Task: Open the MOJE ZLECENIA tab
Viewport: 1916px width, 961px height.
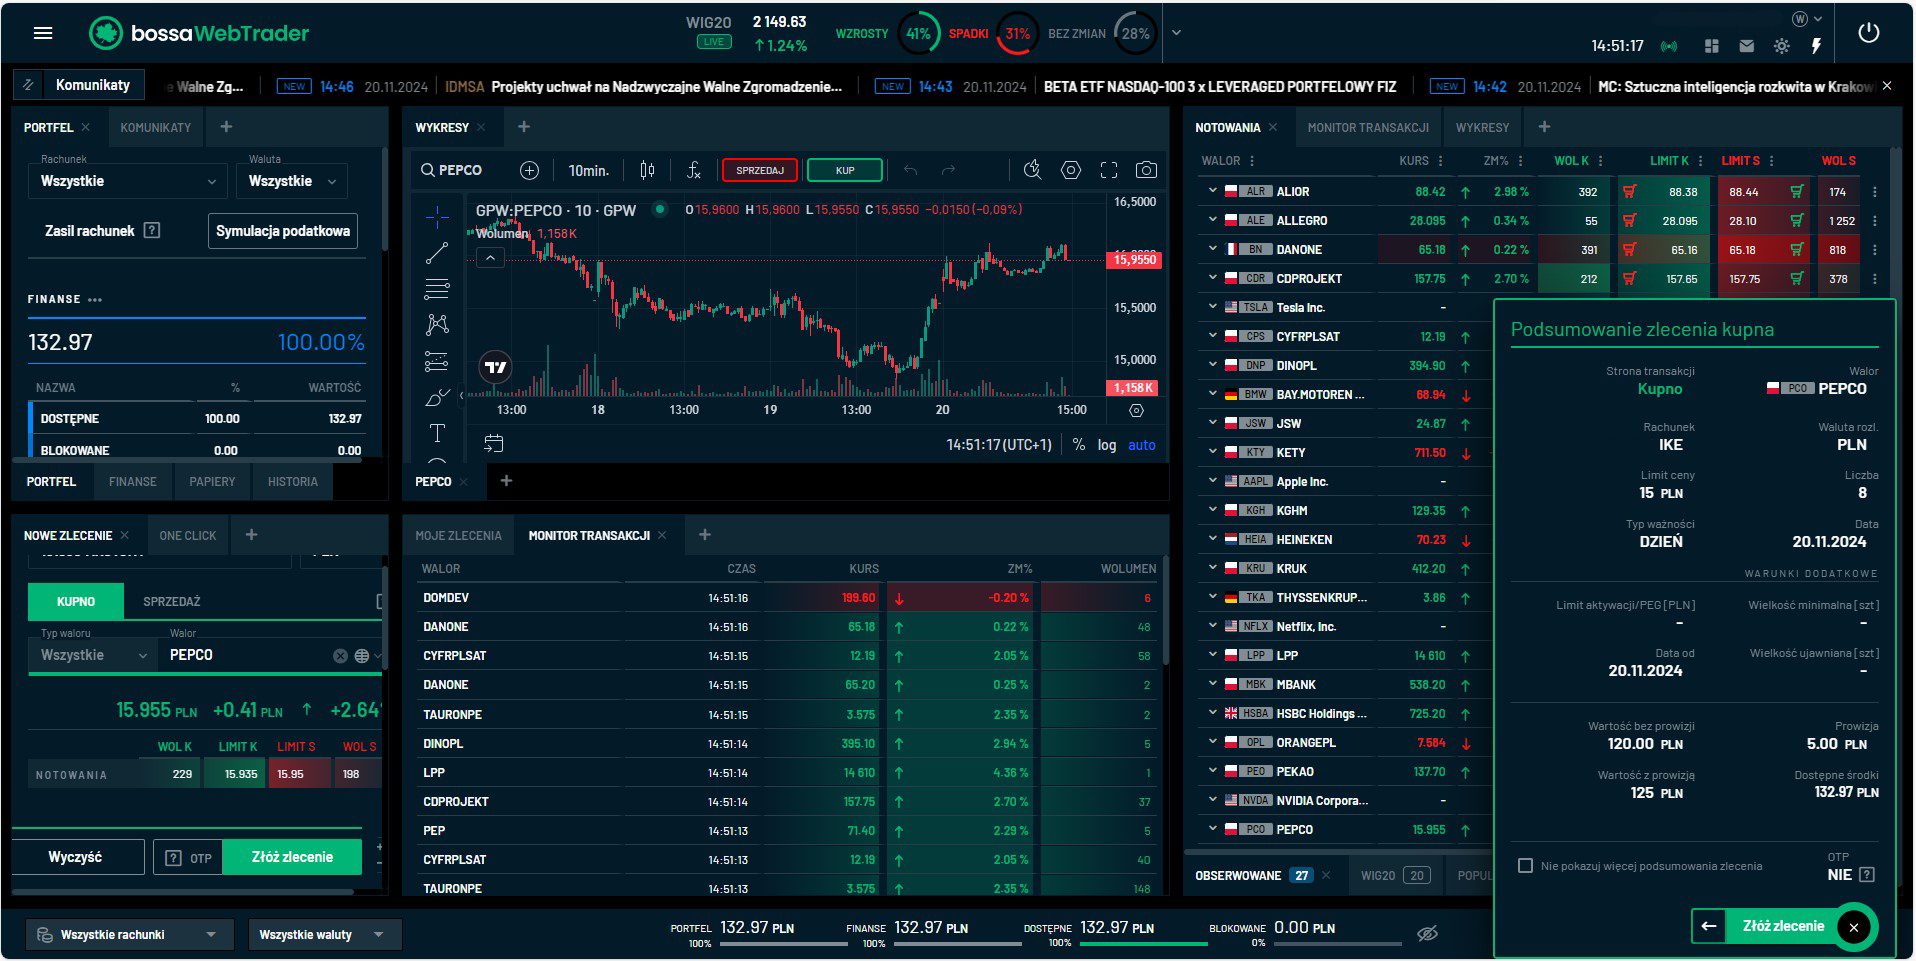Action: 458,535
